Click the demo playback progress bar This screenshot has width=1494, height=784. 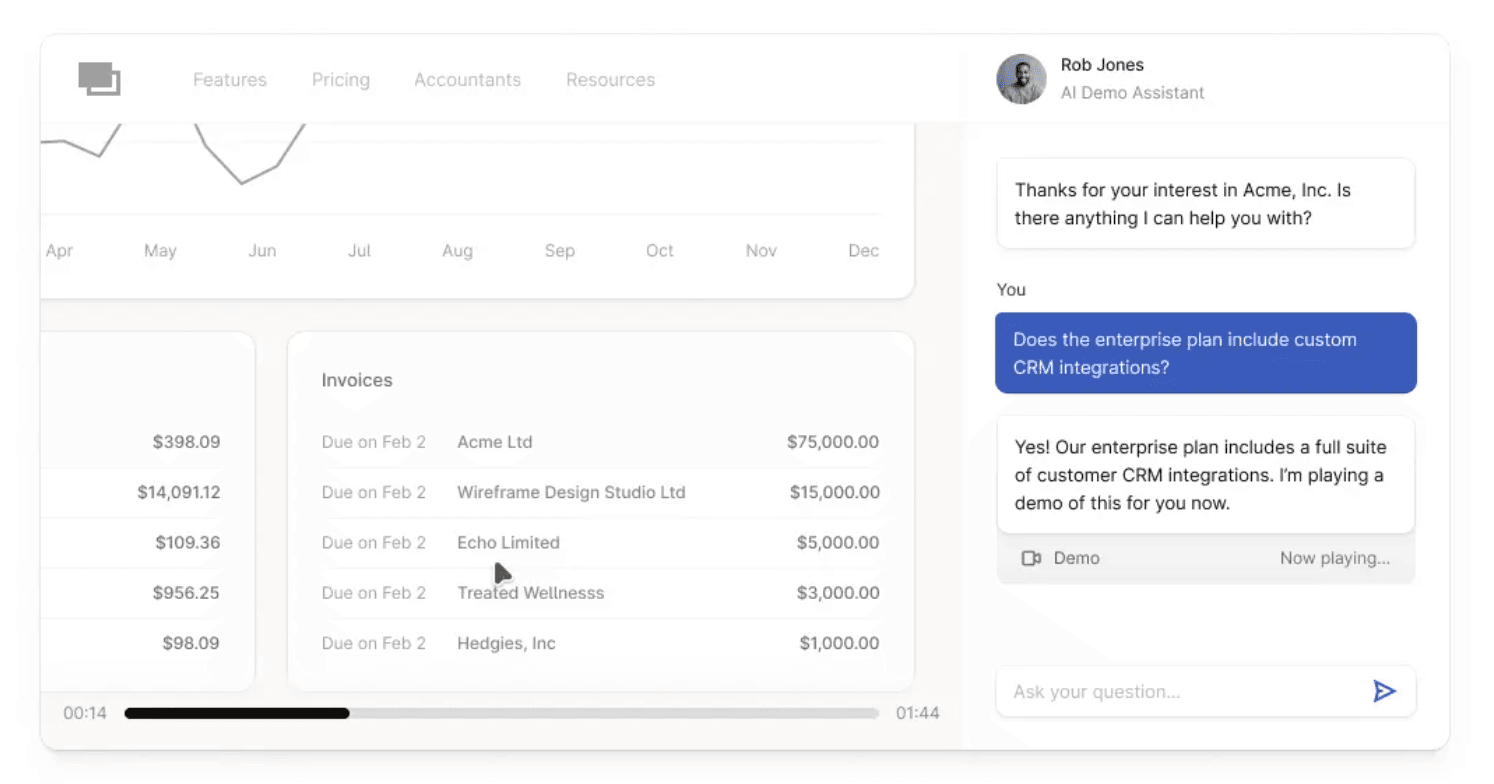(500, 713)
